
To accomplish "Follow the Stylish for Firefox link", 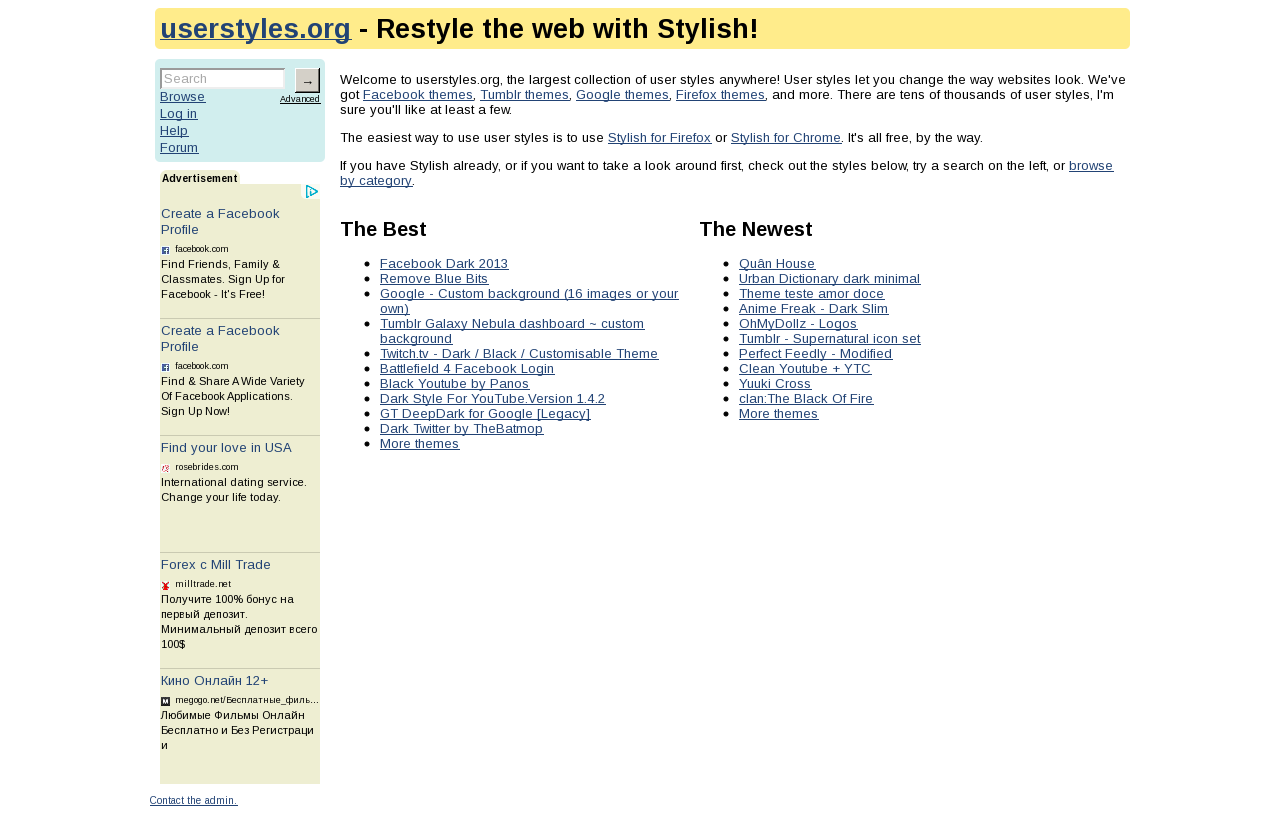I will click(660, 138).
